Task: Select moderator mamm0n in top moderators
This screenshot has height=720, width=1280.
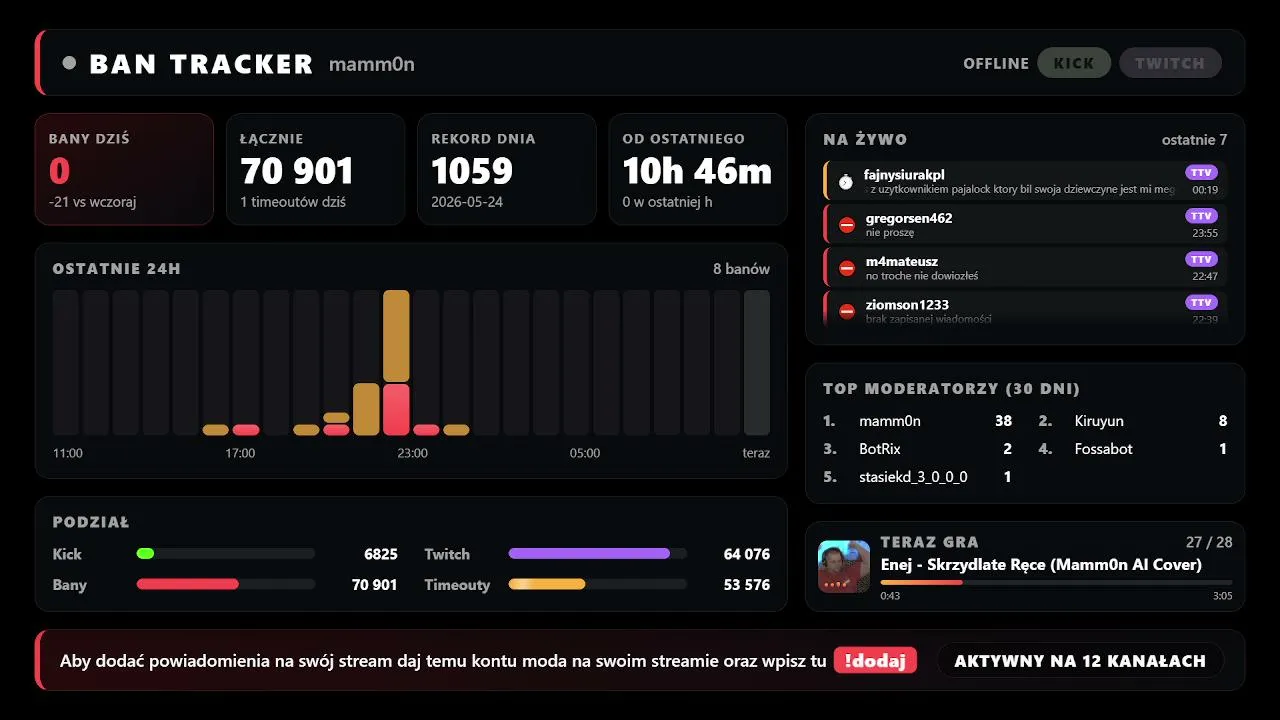Action: (x=890, y=421)
